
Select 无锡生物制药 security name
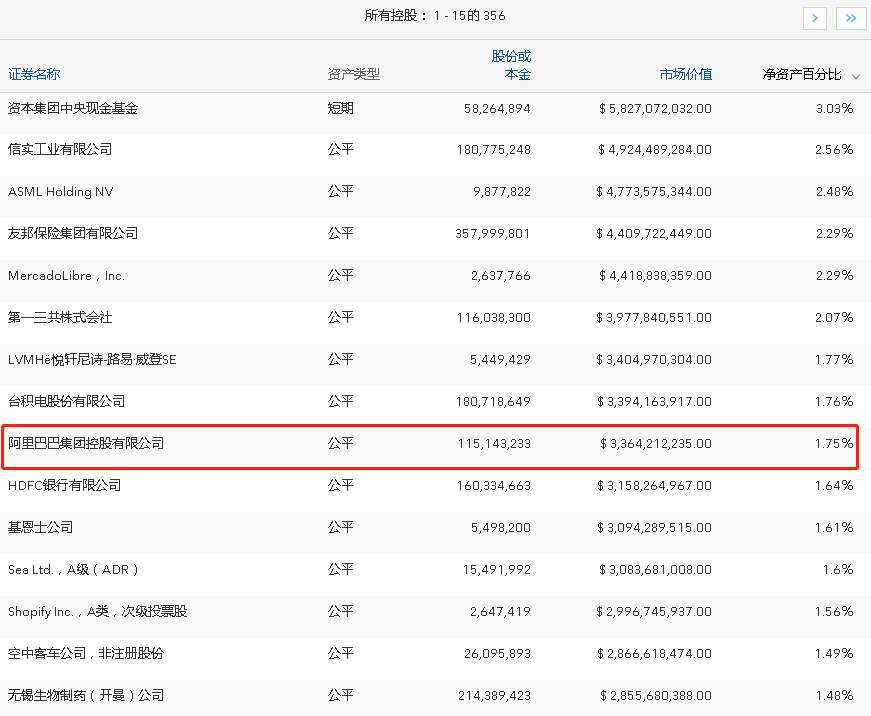[86, 695]
